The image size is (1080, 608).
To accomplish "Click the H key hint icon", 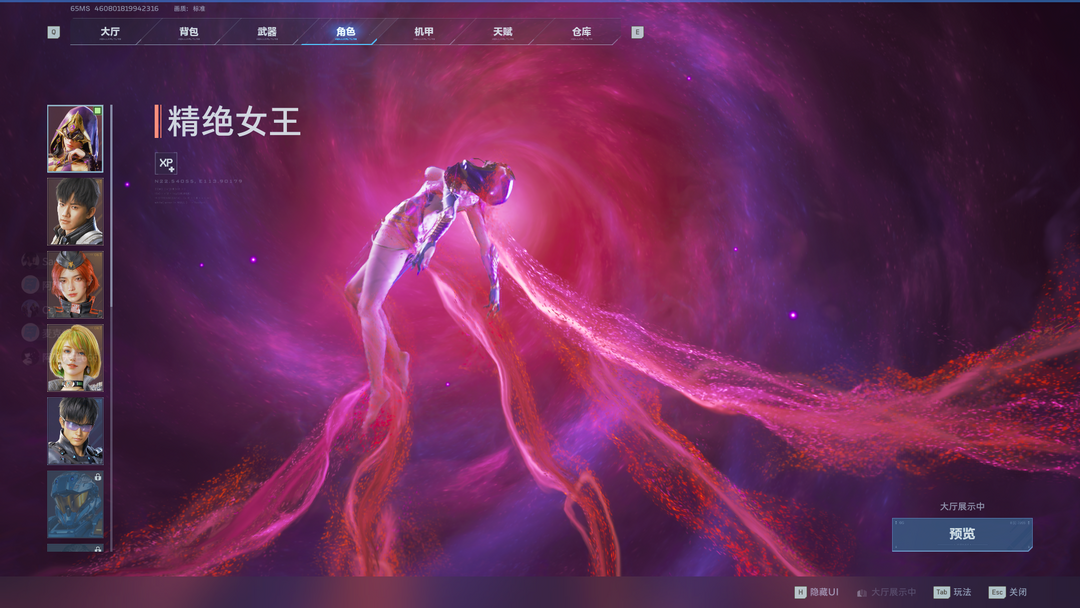I will (800, 592).
